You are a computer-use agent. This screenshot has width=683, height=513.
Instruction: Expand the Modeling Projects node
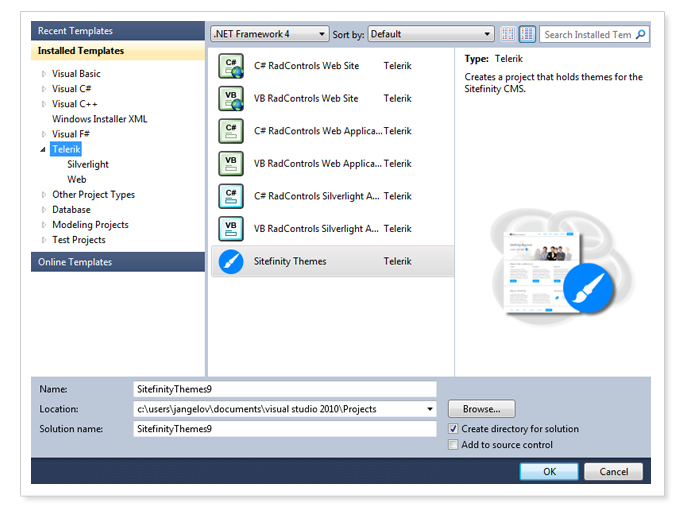(x=44, y=225)
